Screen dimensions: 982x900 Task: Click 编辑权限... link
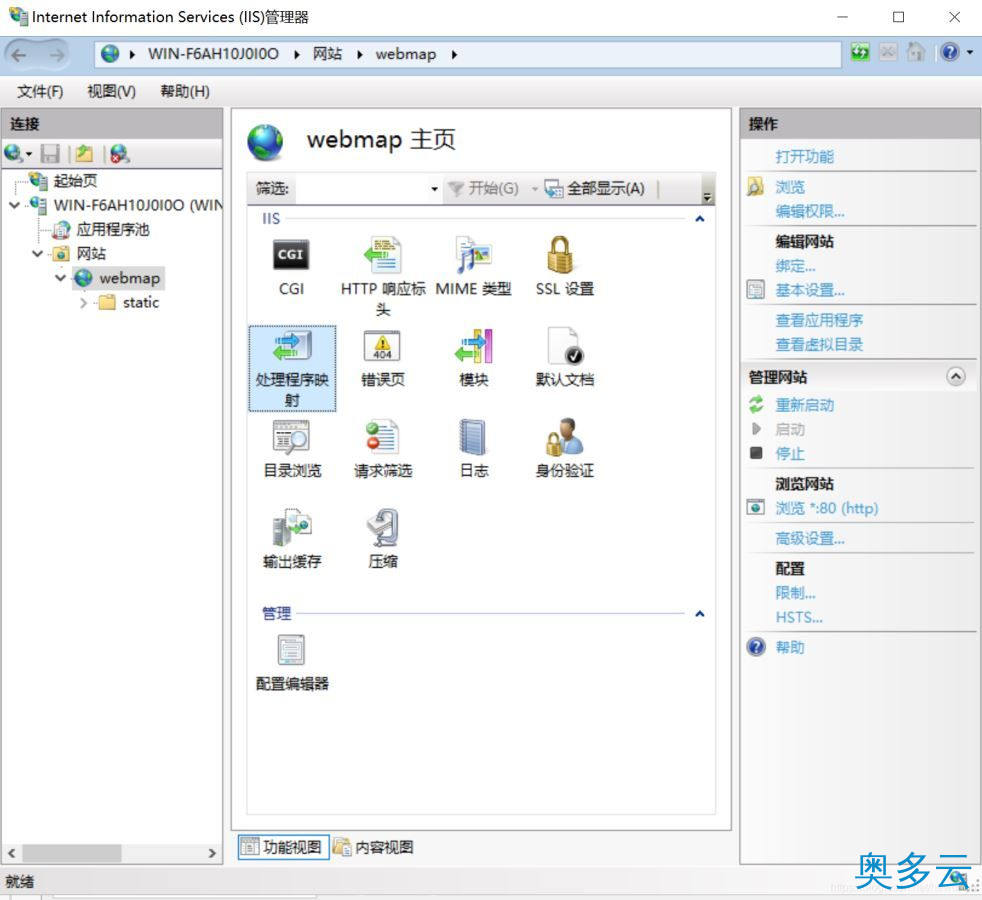click(x=810, y=212)
